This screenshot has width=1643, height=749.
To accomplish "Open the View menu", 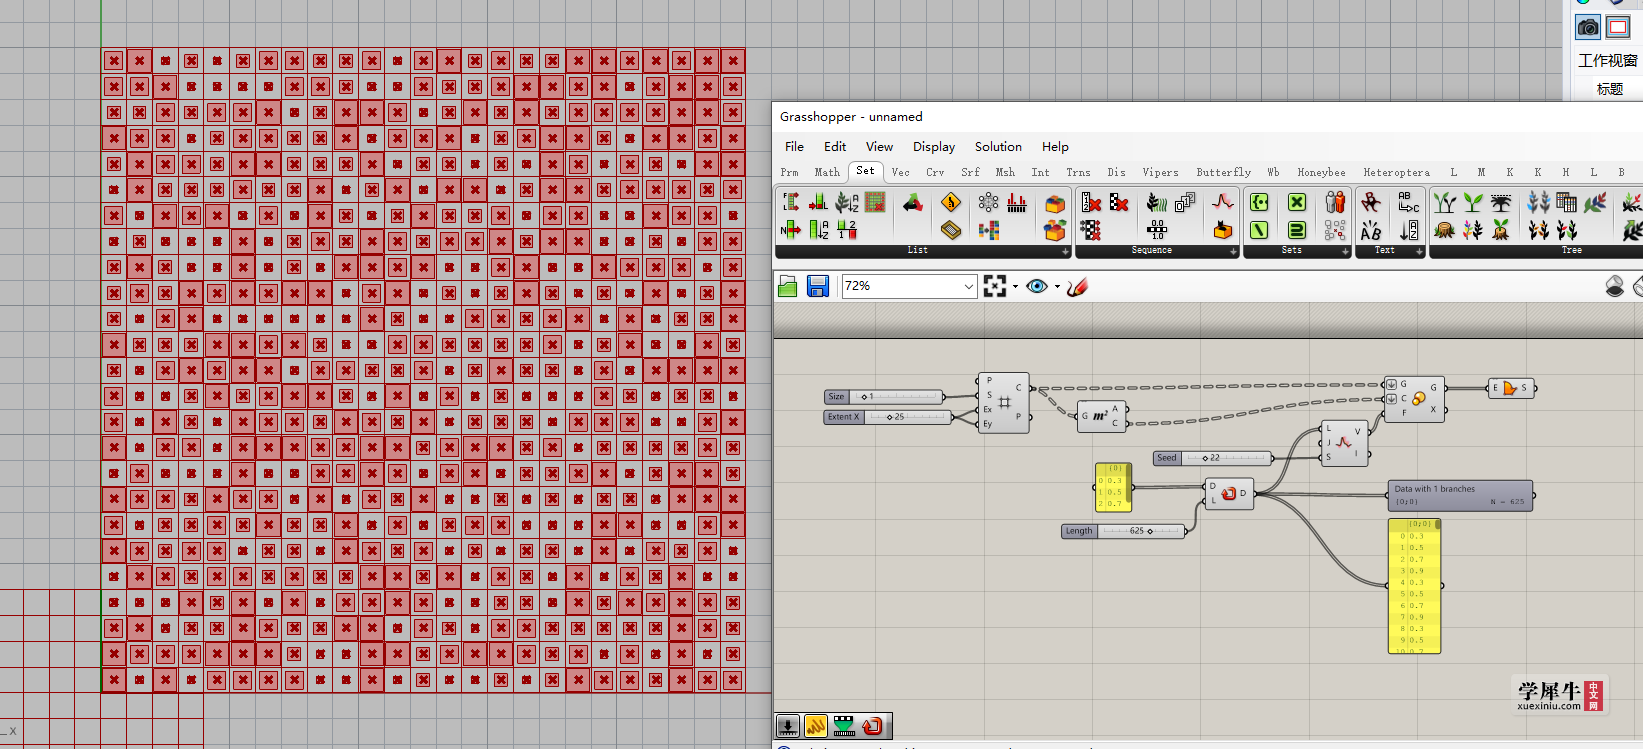I will coord(879,146).
